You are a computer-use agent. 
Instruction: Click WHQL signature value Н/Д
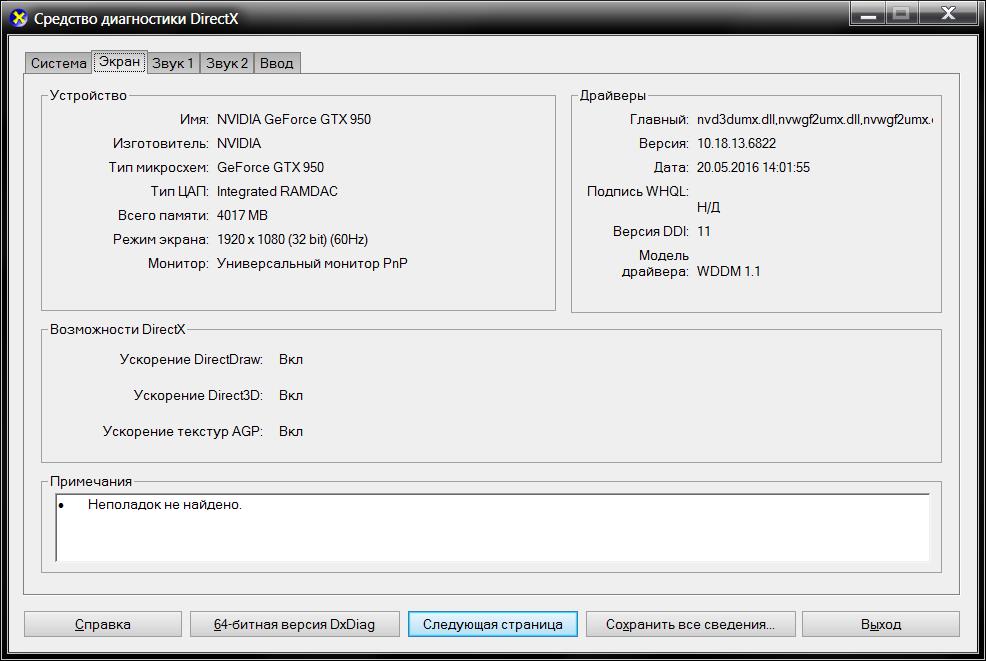708,207
